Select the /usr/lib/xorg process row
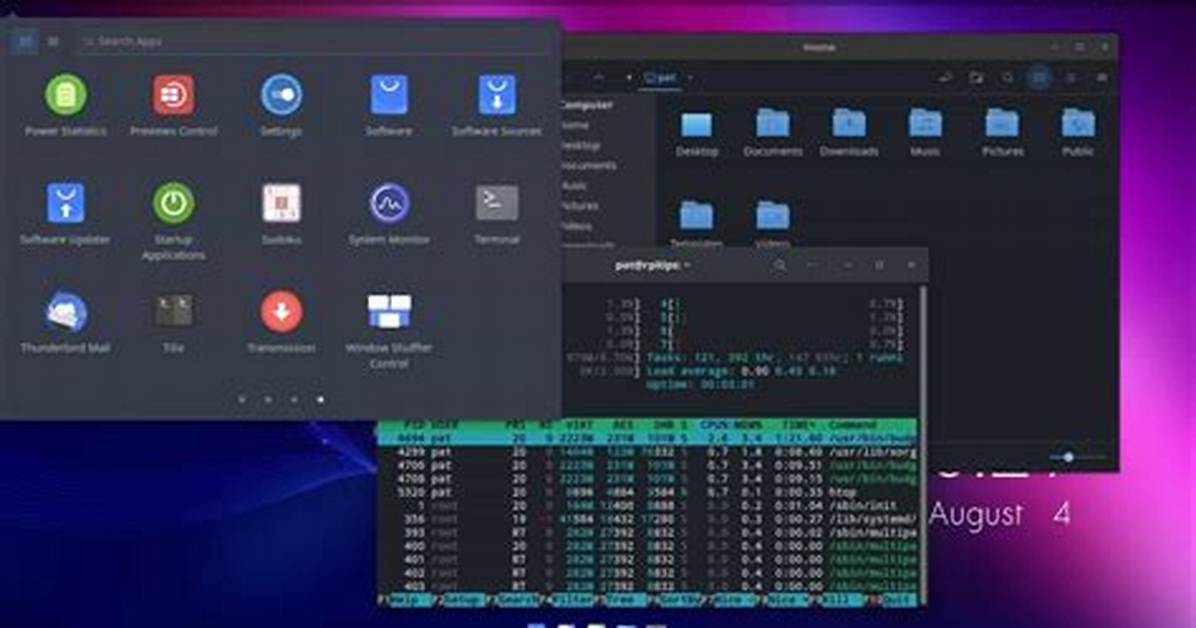Viewport: 1196px width, 628px height. [x=648, y=452]
